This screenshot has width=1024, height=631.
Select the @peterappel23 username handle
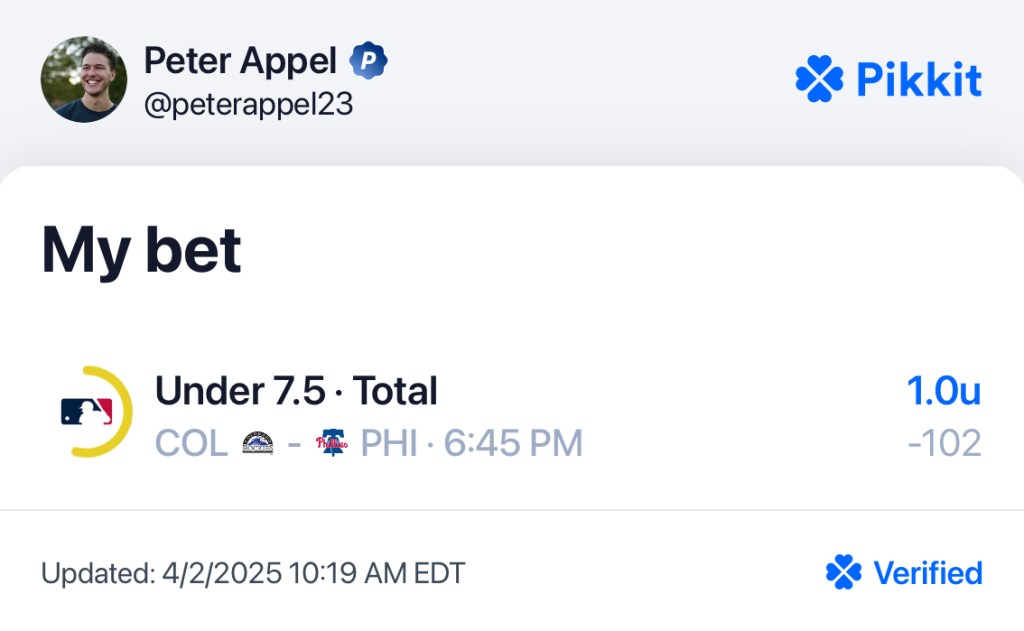coord(248,104)
